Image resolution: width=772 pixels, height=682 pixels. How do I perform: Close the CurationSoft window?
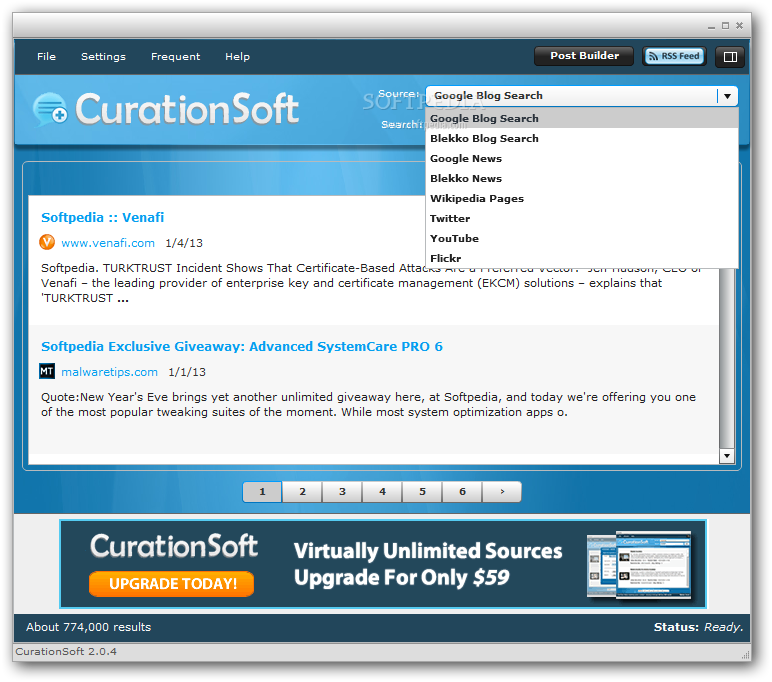pos(740,26)
